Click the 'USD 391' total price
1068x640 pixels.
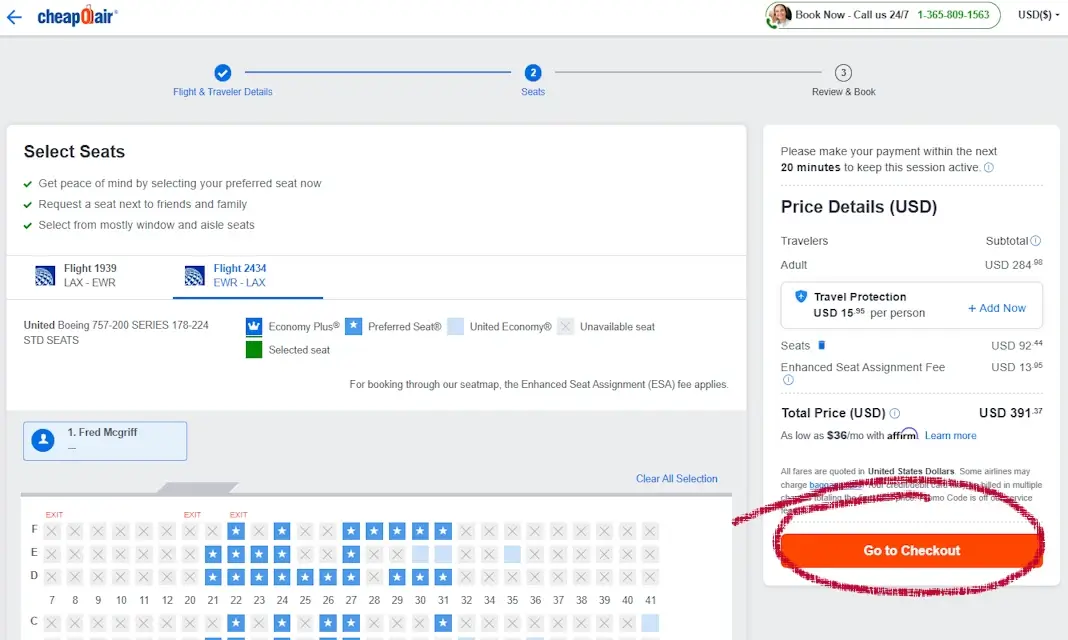pos(1010,413)
